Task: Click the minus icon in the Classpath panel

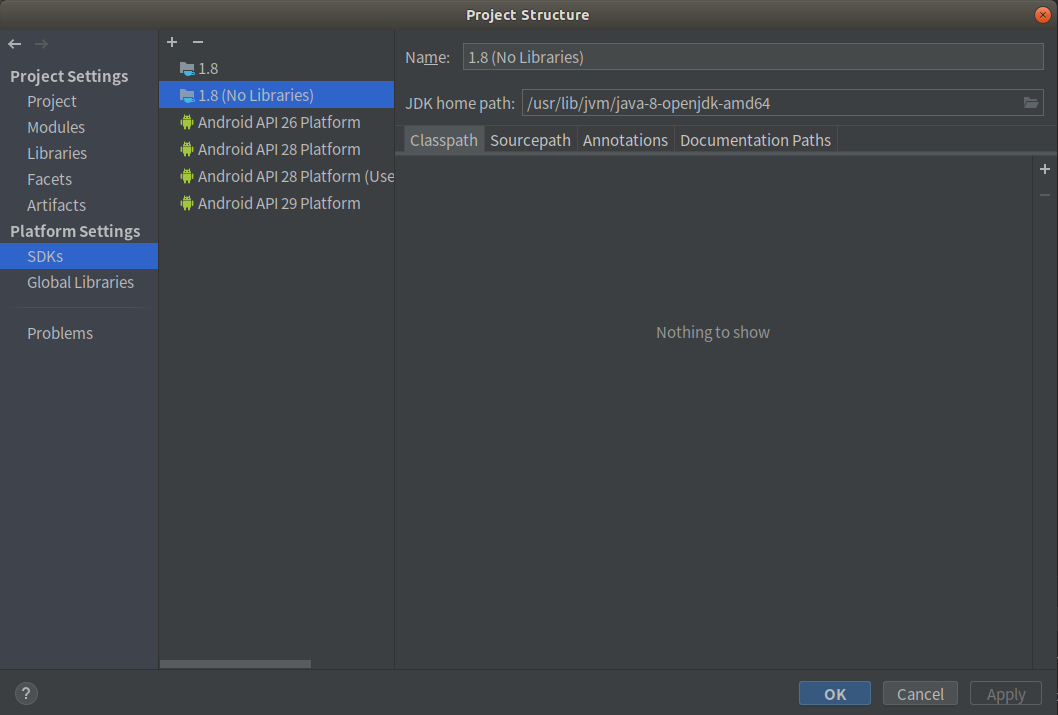Action: tap(1044, 195)
